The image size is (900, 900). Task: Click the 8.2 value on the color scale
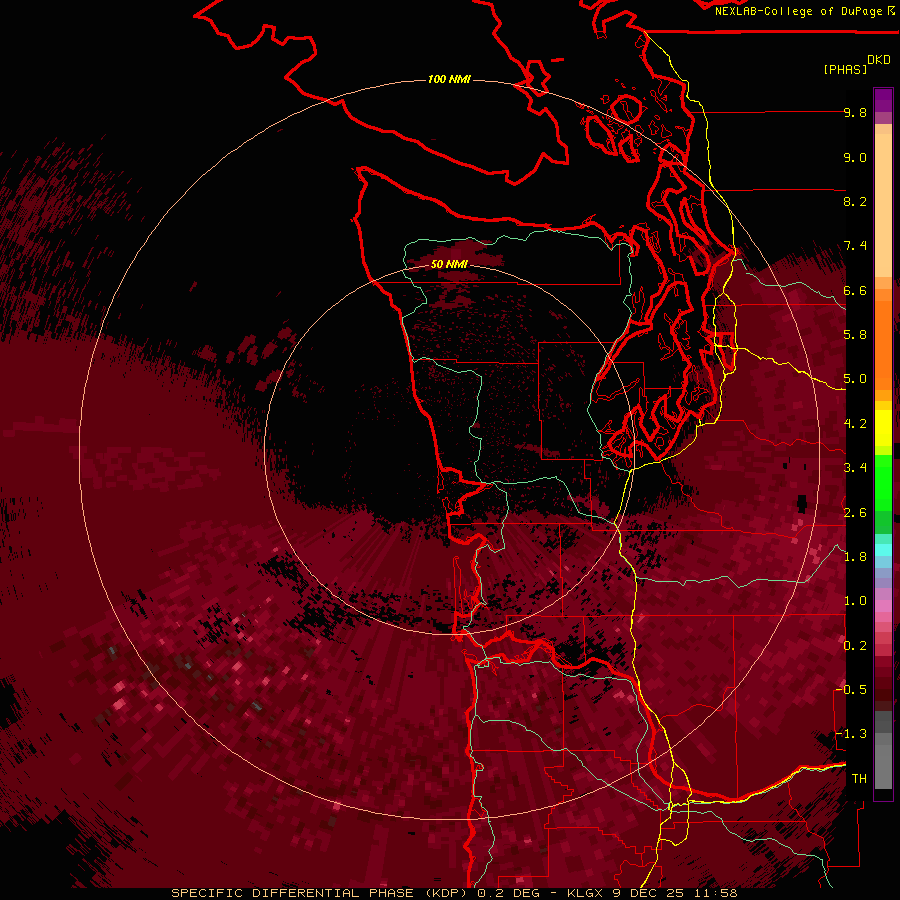point(855,201)
